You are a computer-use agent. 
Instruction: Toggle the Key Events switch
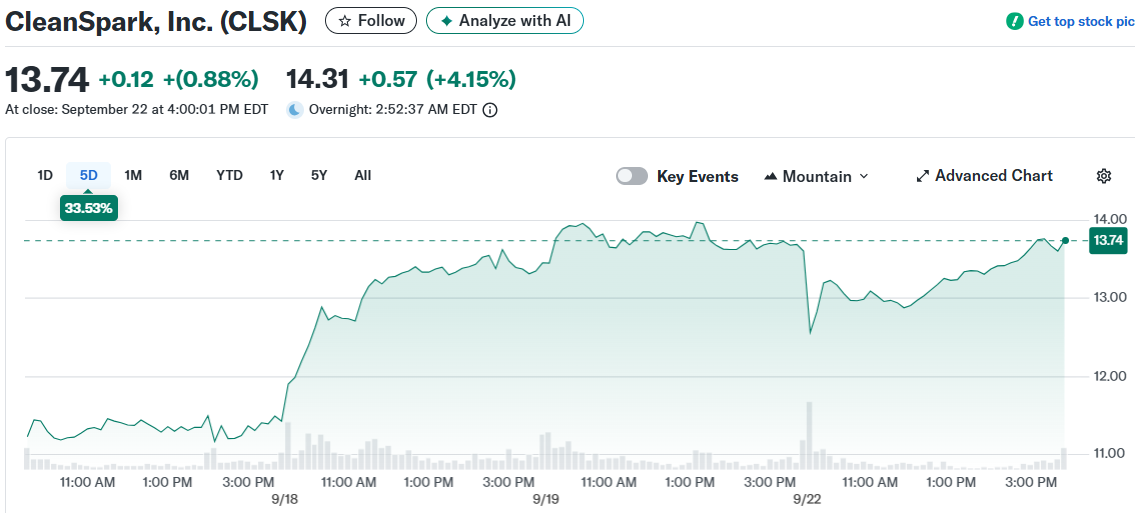coord(632,177)
